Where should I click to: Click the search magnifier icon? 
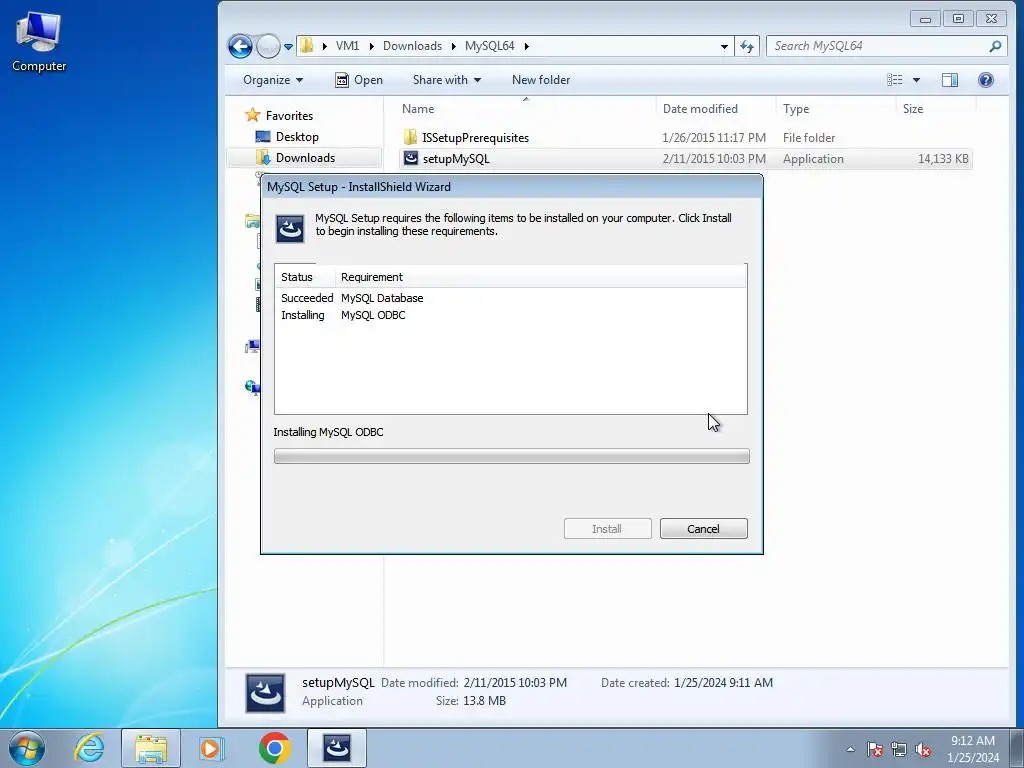point(995,46)
